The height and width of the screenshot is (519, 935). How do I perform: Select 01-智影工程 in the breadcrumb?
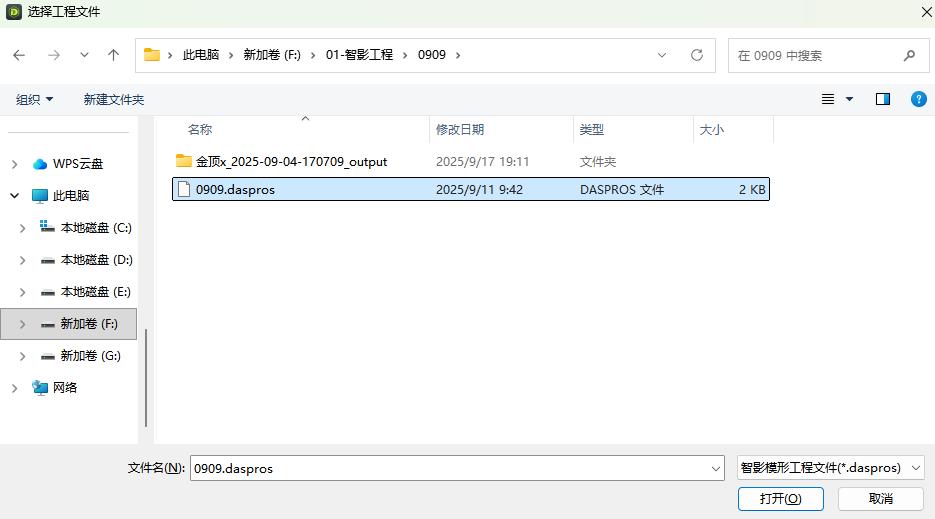tap(359, 55)
